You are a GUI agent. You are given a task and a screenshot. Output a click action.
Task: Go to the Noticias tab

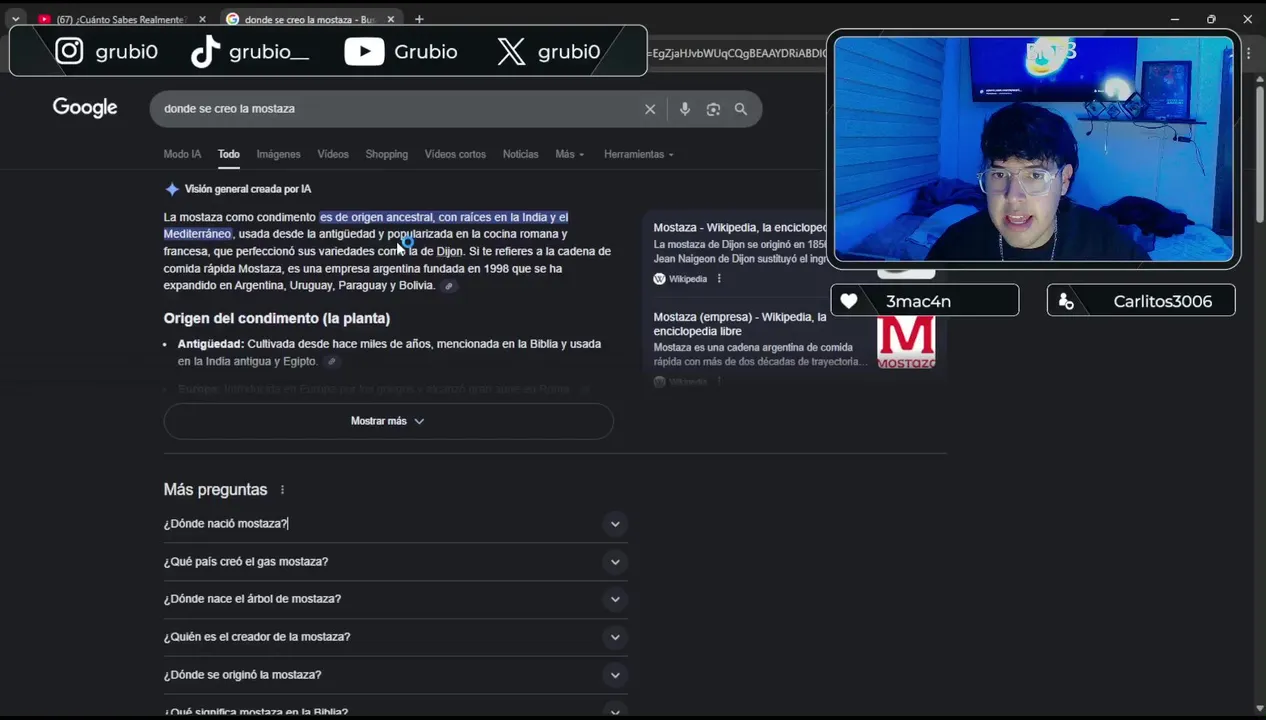point(520,154)
